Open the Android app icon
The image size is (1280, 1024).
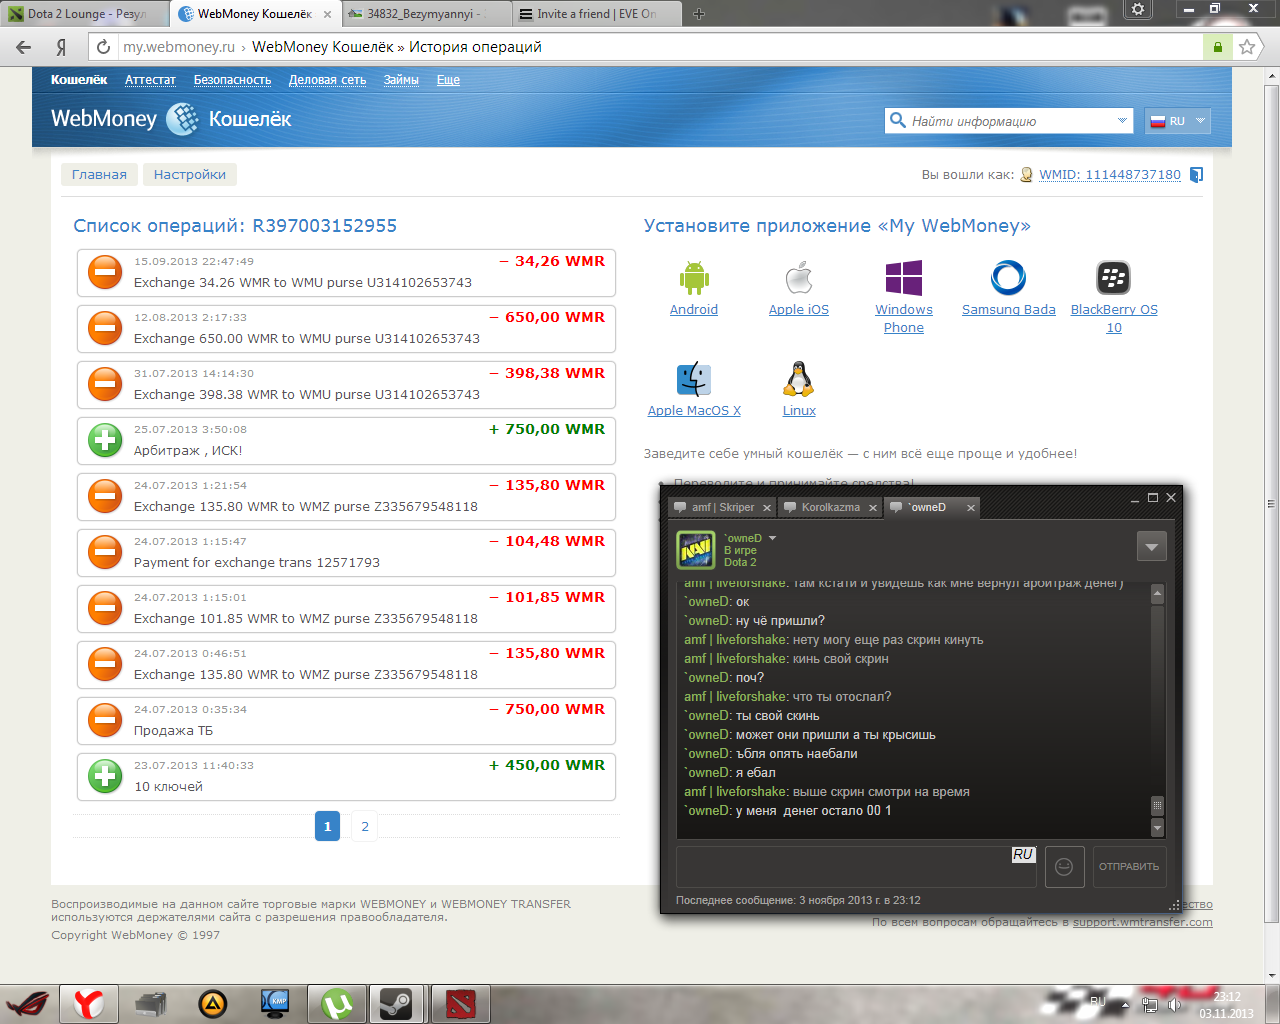(694, 278)
